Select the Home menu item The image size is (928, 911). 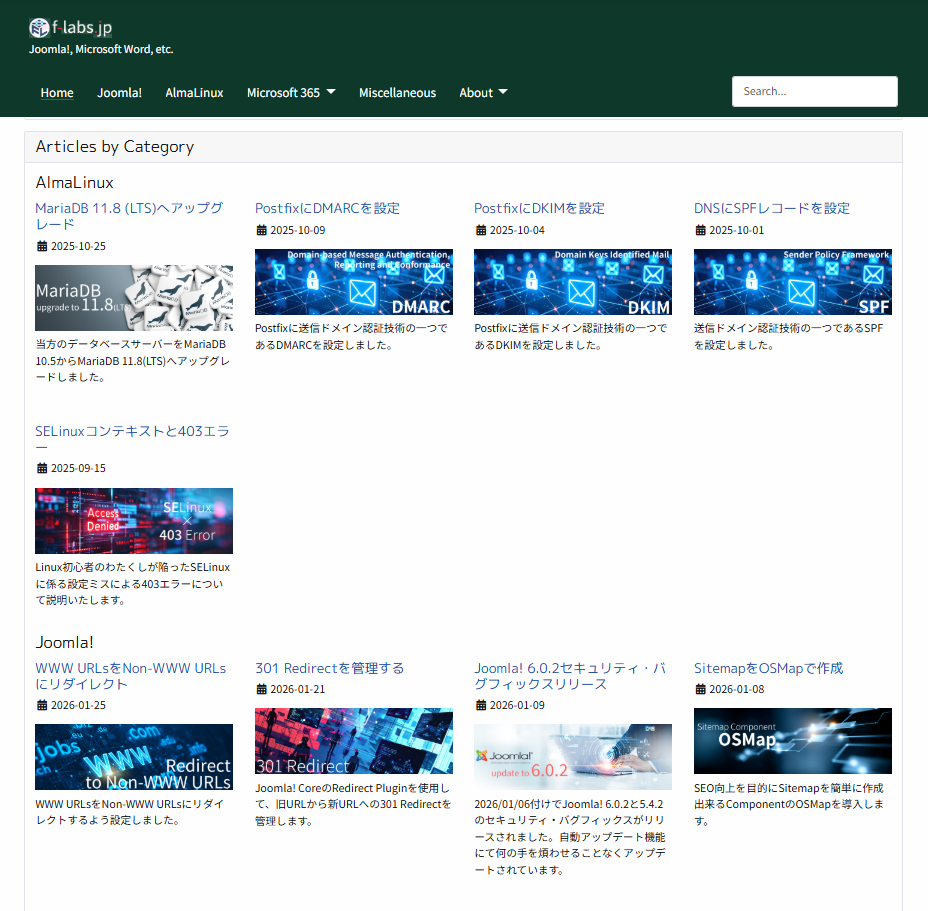point(57,92)
